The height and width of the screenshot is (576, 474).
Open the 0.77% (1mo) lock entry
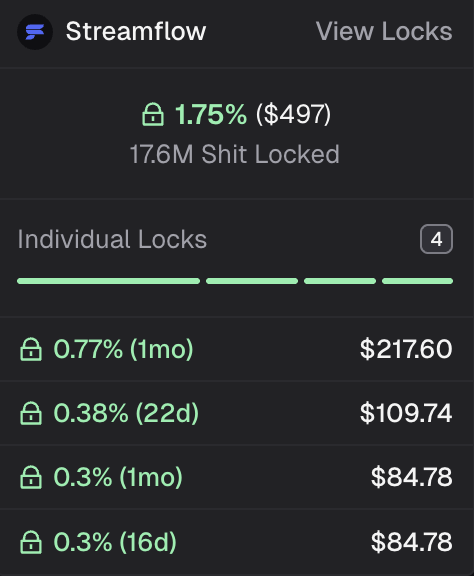click(x=235, y=349)
